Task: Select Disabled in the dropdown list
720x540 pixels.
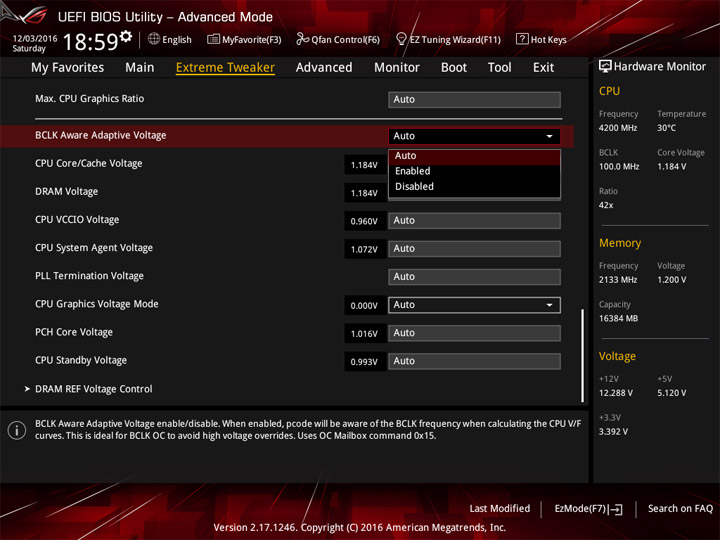Action: 474,187
